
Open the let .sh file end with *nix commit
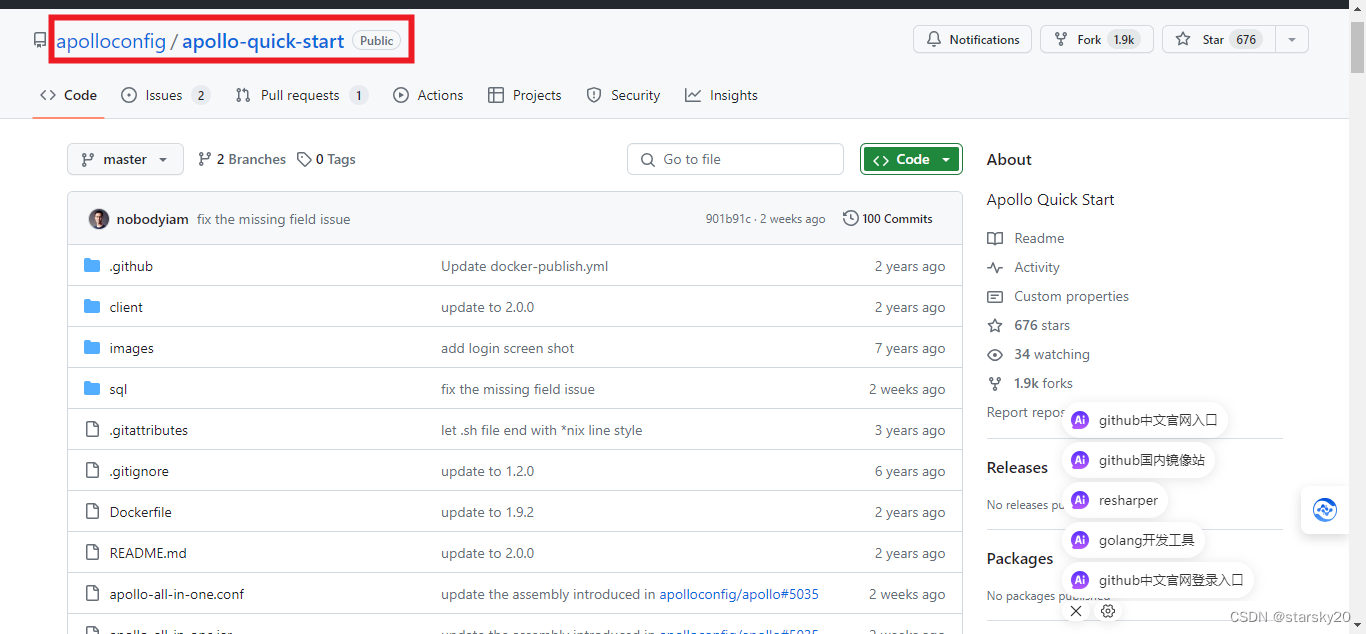pyautogui.click(x=541, y=430)
